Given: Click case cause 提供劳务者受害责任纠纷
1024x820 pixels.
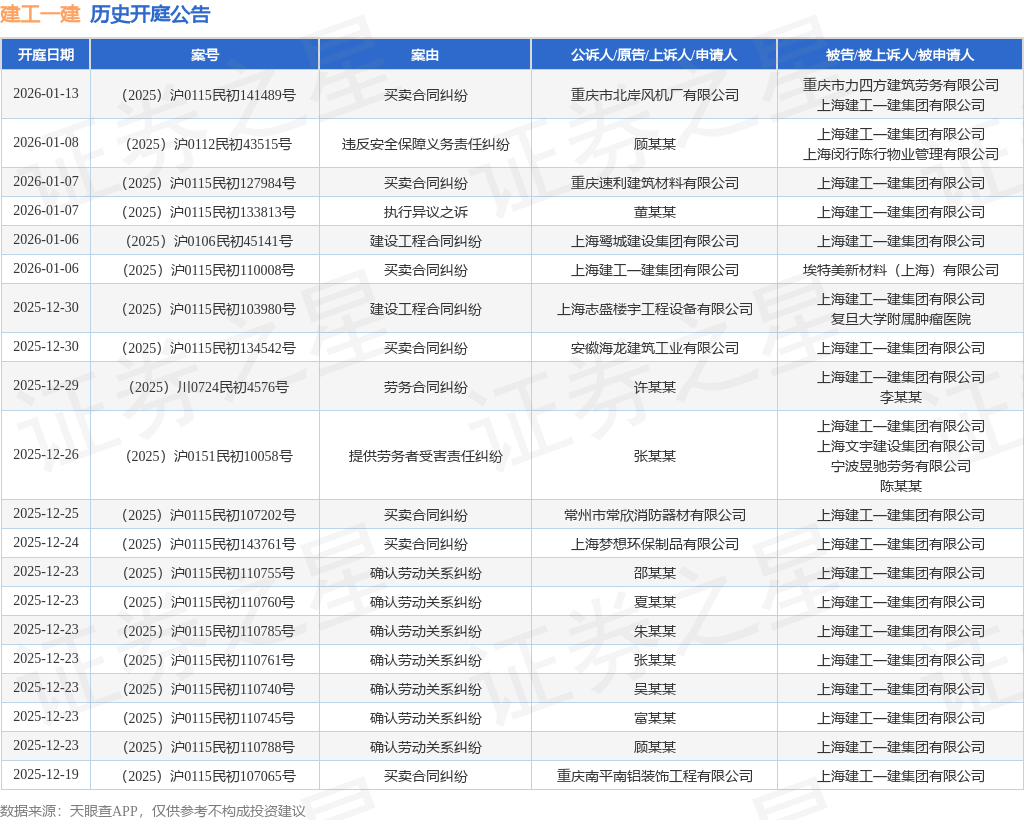Looking at the screenshot, I should click(425, 456).
